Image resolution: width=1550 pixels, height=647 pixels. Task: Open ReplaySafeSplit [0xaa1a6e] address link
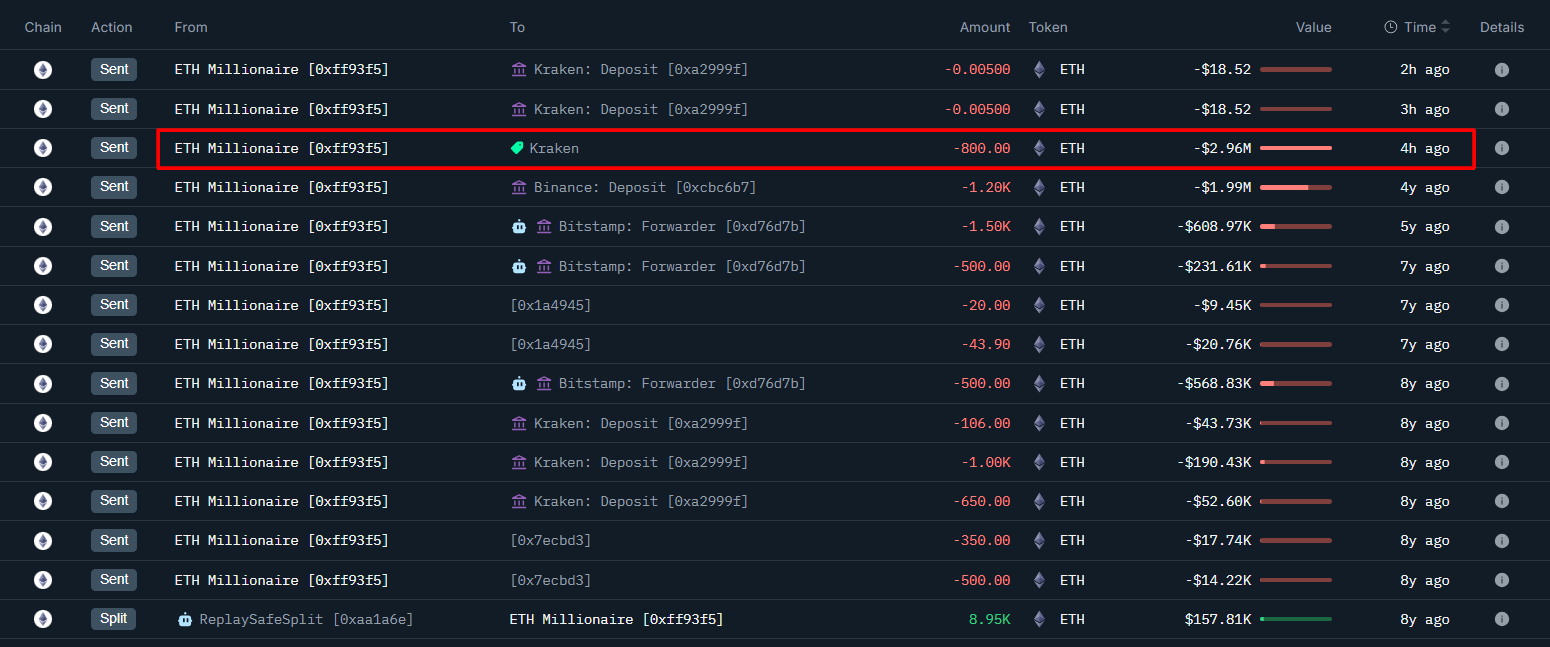point(305,619)
